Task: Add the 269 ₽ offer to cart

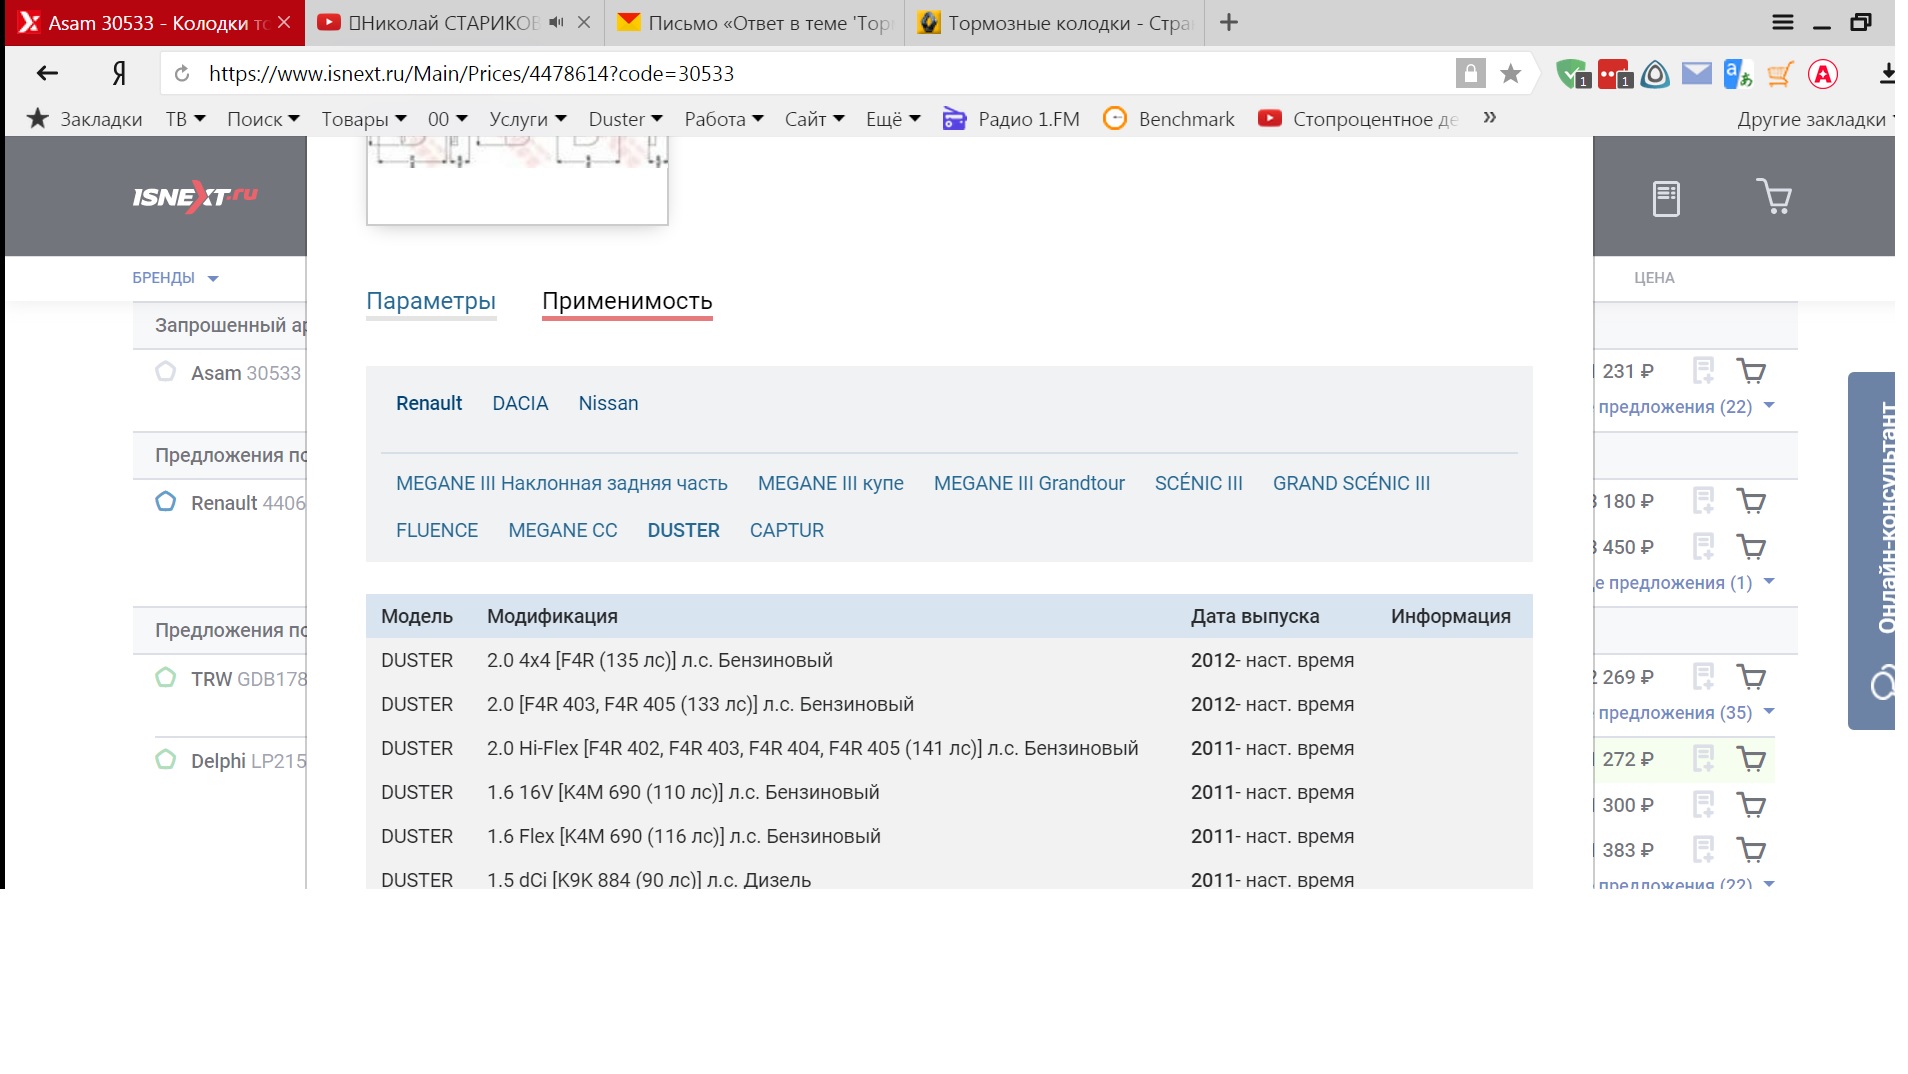Action: pos(1751,677)
